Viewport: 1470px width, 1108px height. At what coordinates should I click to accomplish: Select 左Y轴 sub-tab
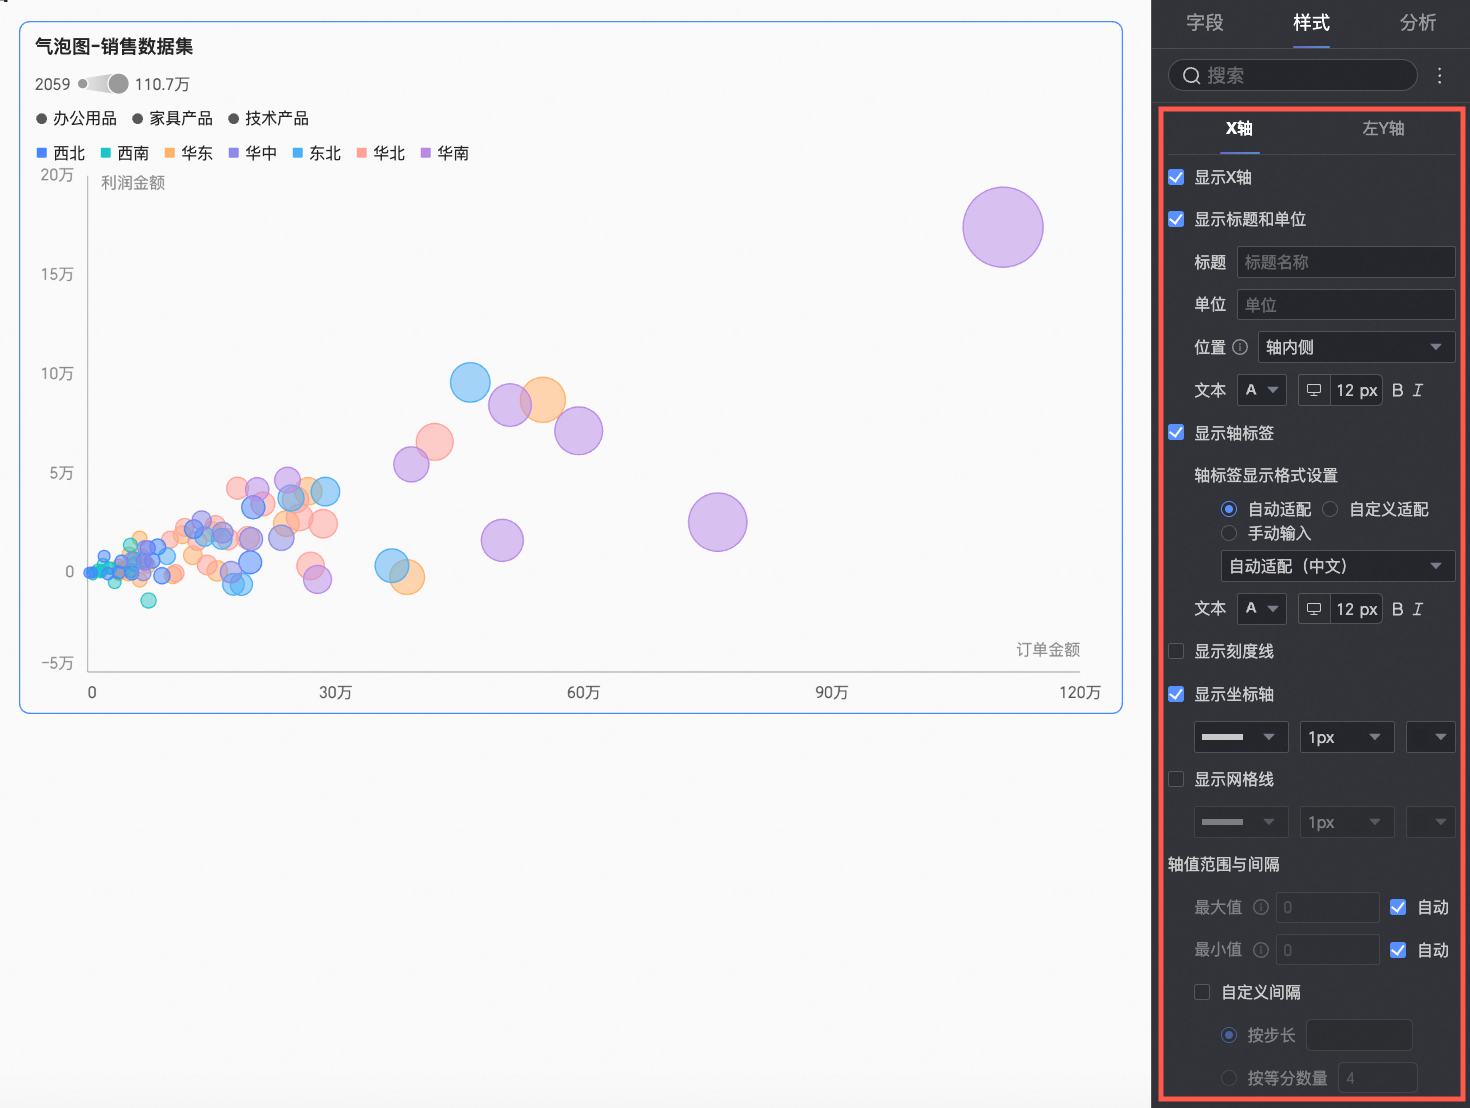tap(1383, 128)
